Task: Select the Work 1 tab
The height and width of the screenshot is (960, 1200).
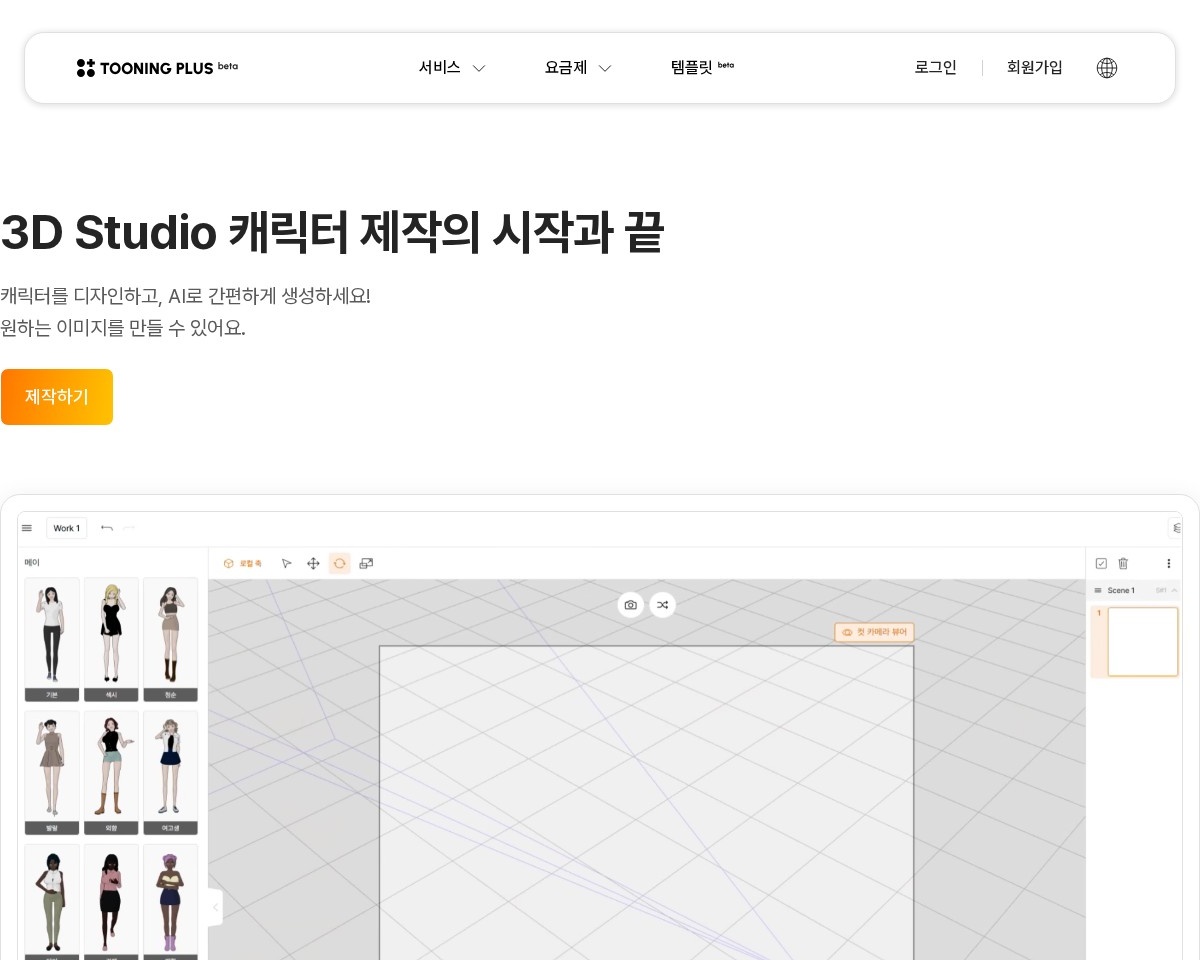Action: [x=66, y=528]
